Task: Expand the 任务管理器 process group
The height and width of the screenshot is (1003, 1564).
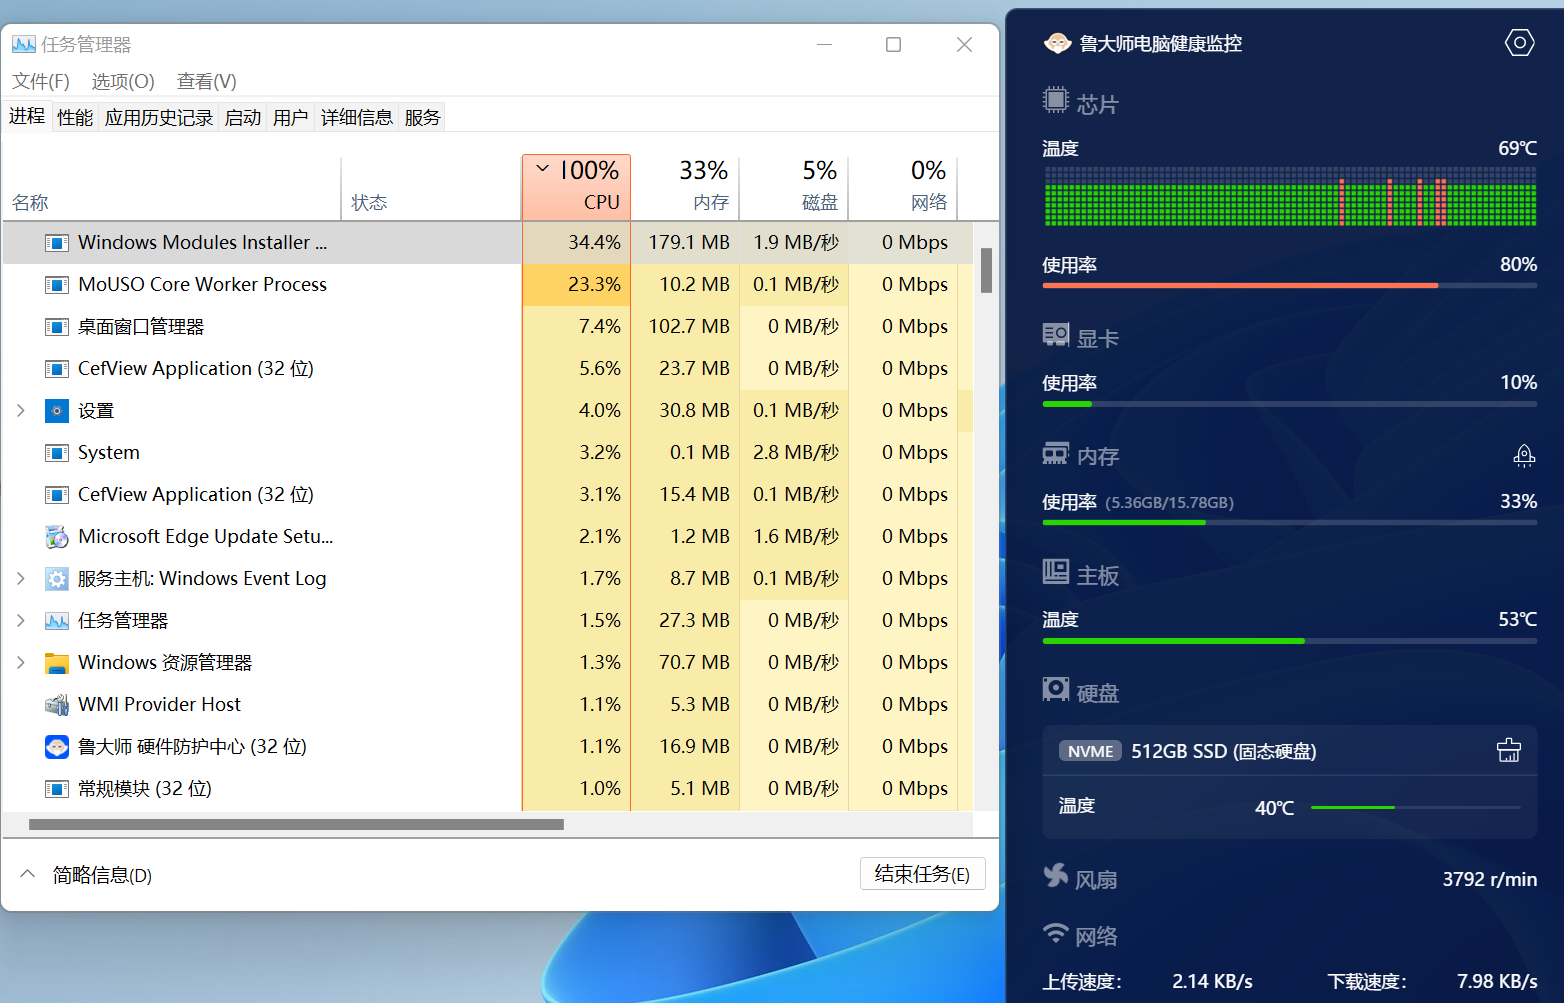Action: 20,620
